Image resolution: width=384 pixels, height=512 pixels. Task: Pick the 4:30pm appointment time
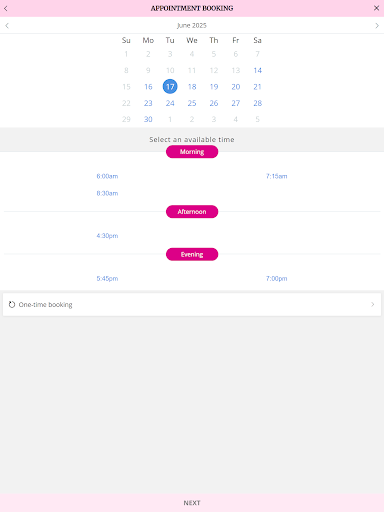tap(107, 236)
